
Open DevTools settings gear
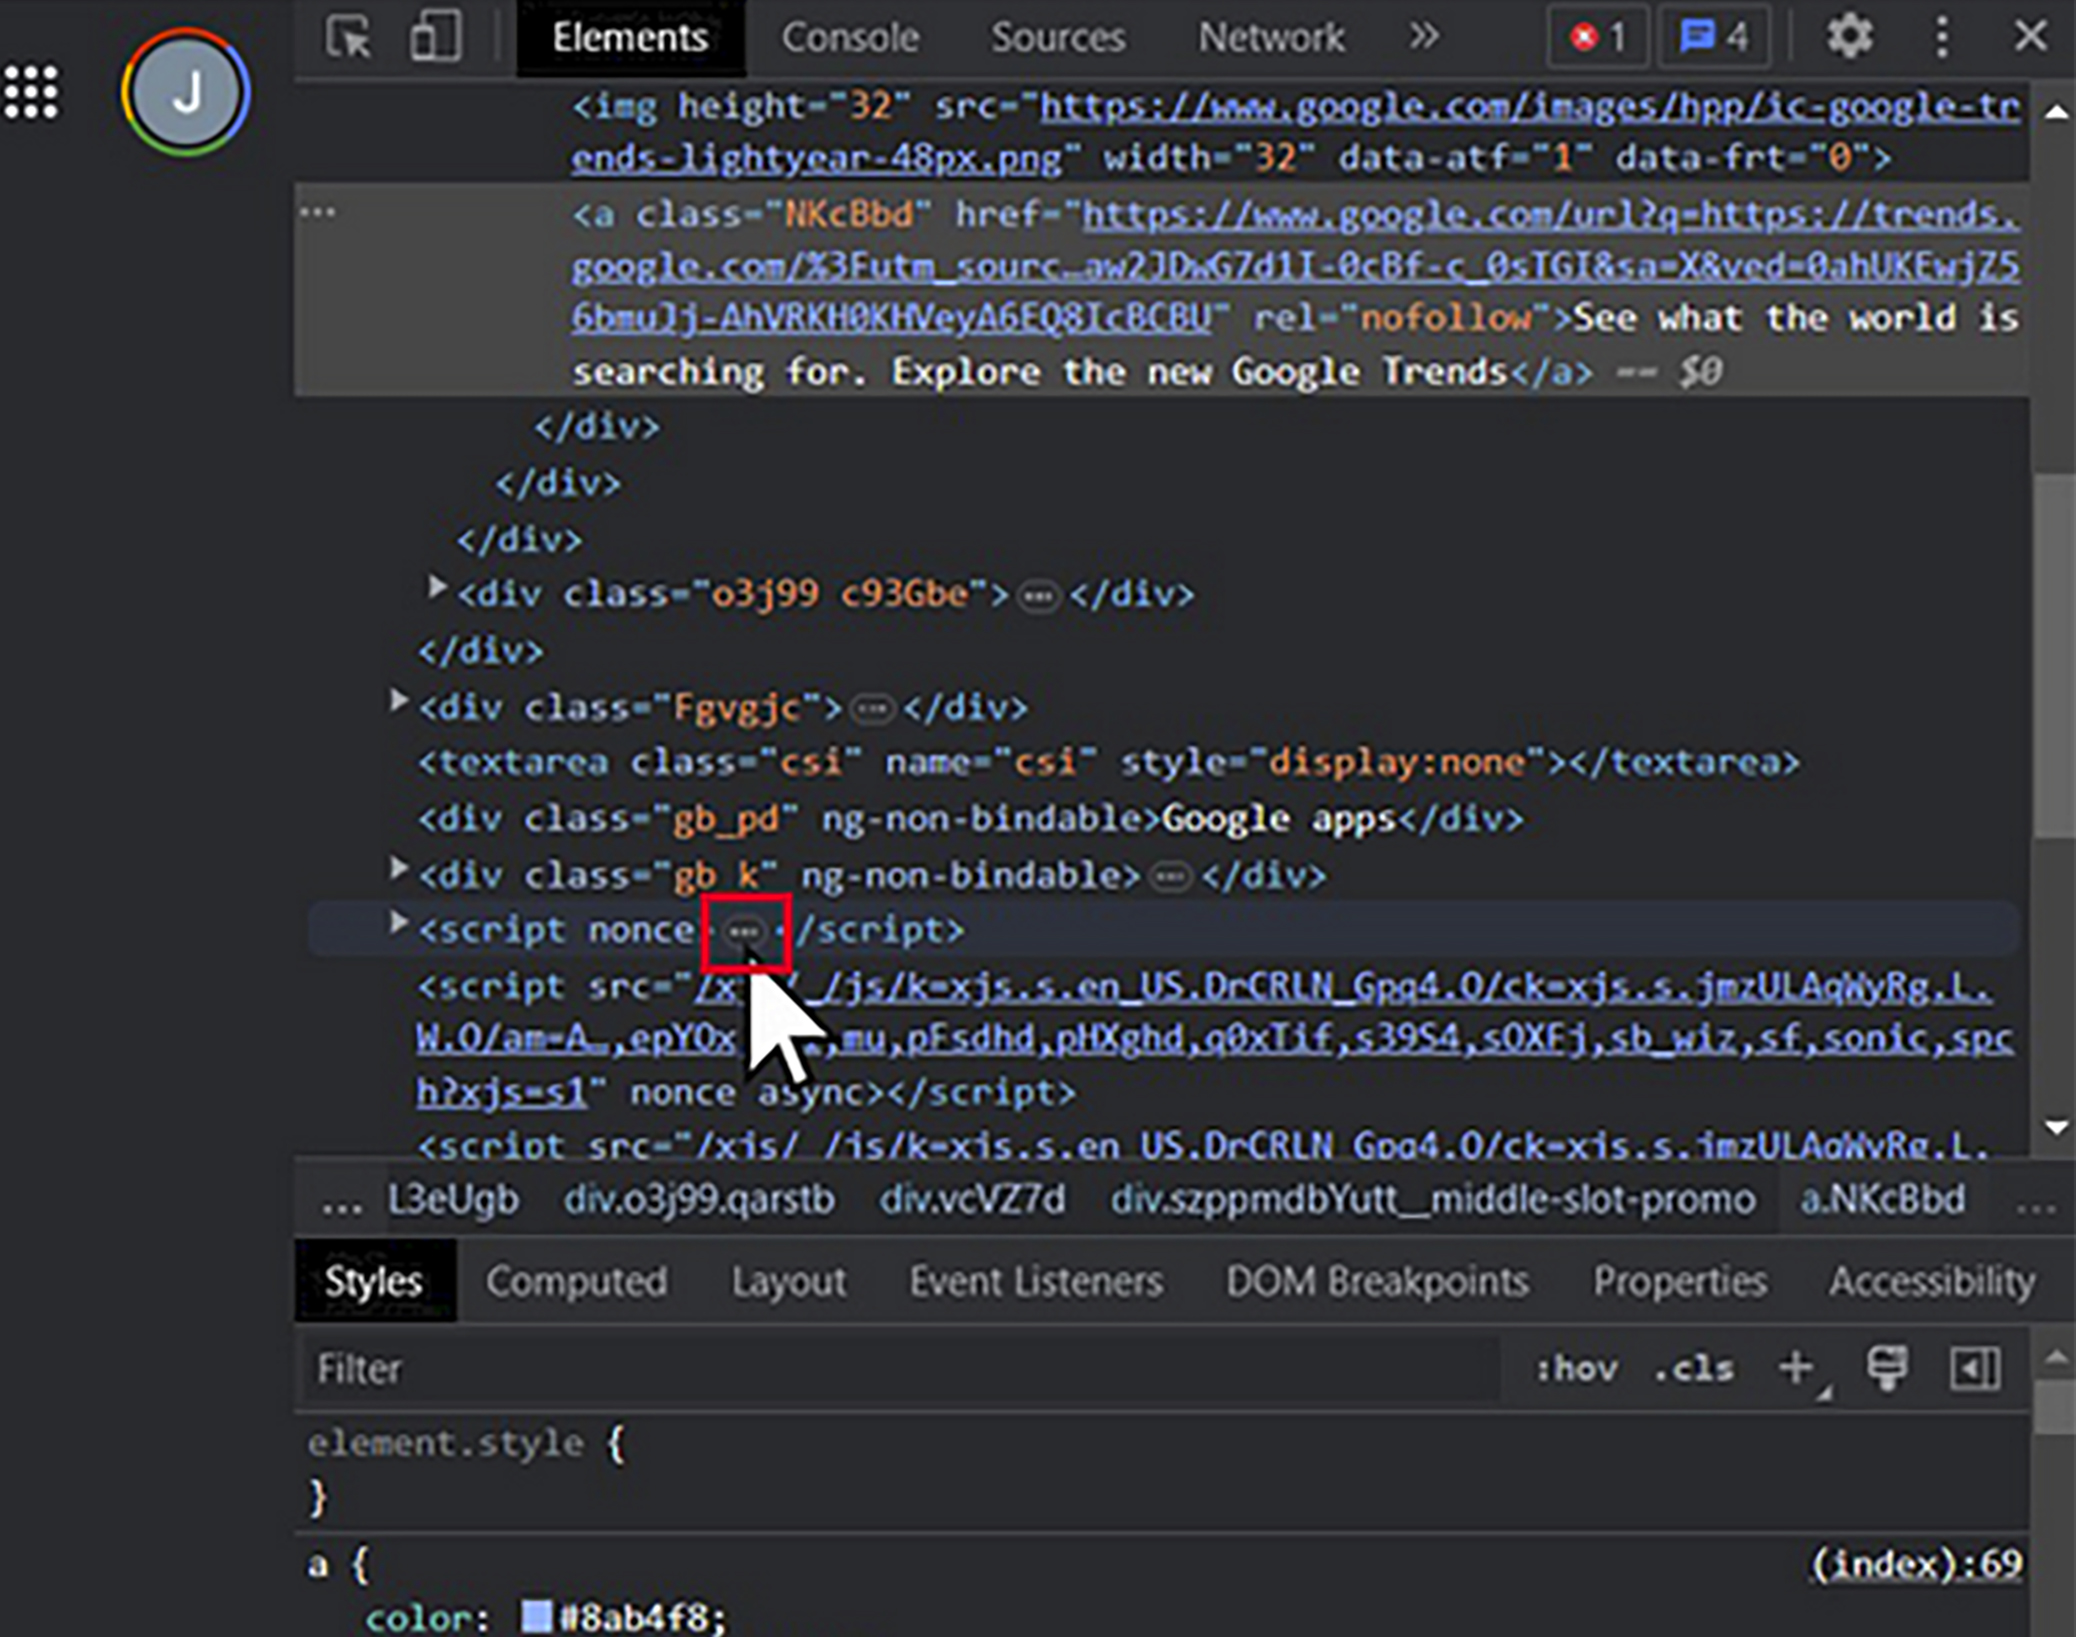[x=1851, y=37]
